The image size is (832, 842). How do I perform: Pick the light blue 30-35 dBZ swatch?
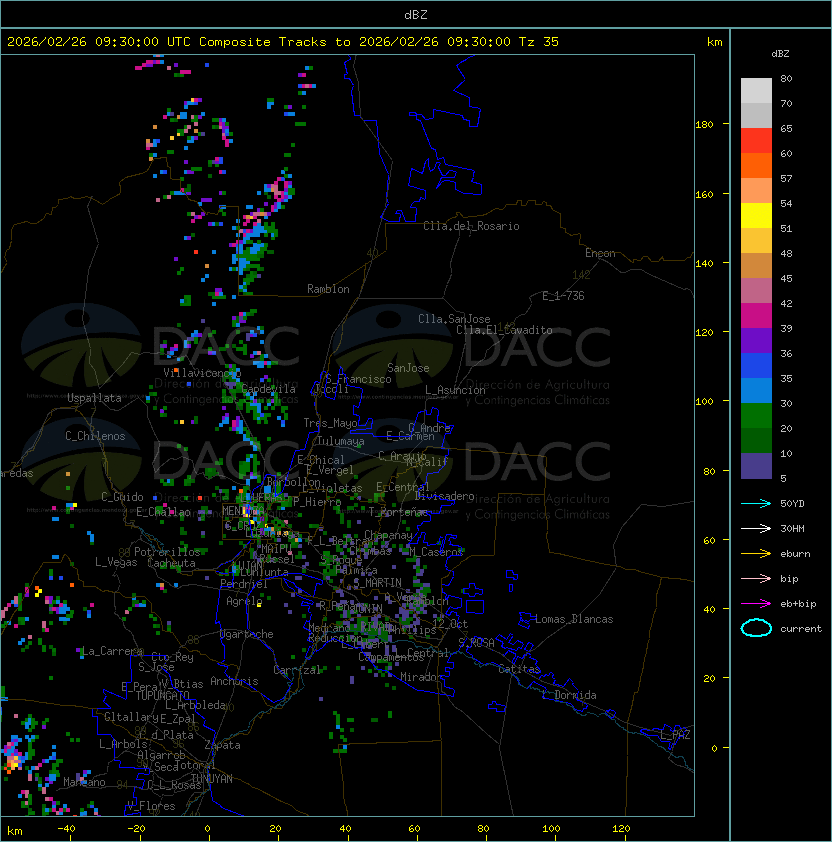pyautogui.click(x=756, y=391)
